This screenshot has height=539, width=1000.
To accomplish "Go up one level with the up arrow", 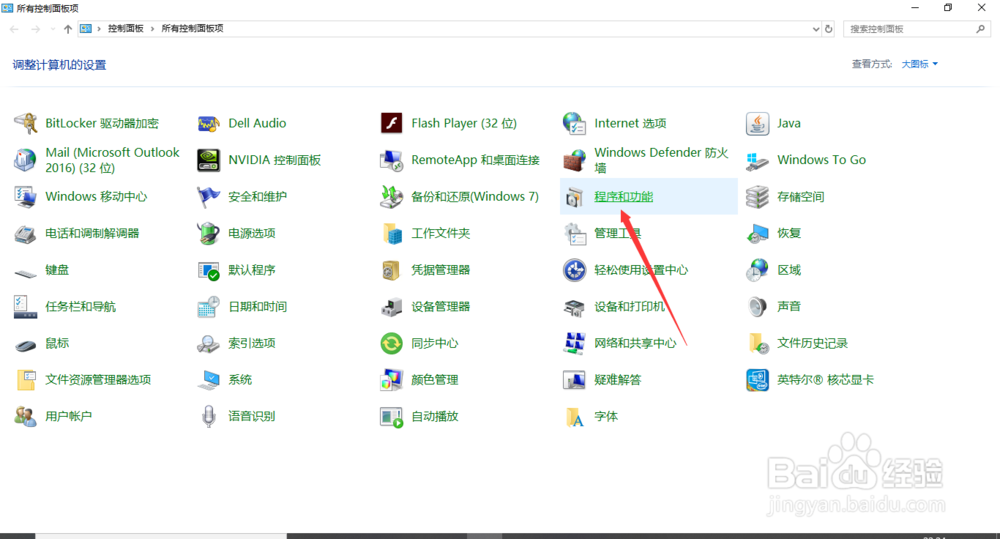I will [x=68, y=29].
